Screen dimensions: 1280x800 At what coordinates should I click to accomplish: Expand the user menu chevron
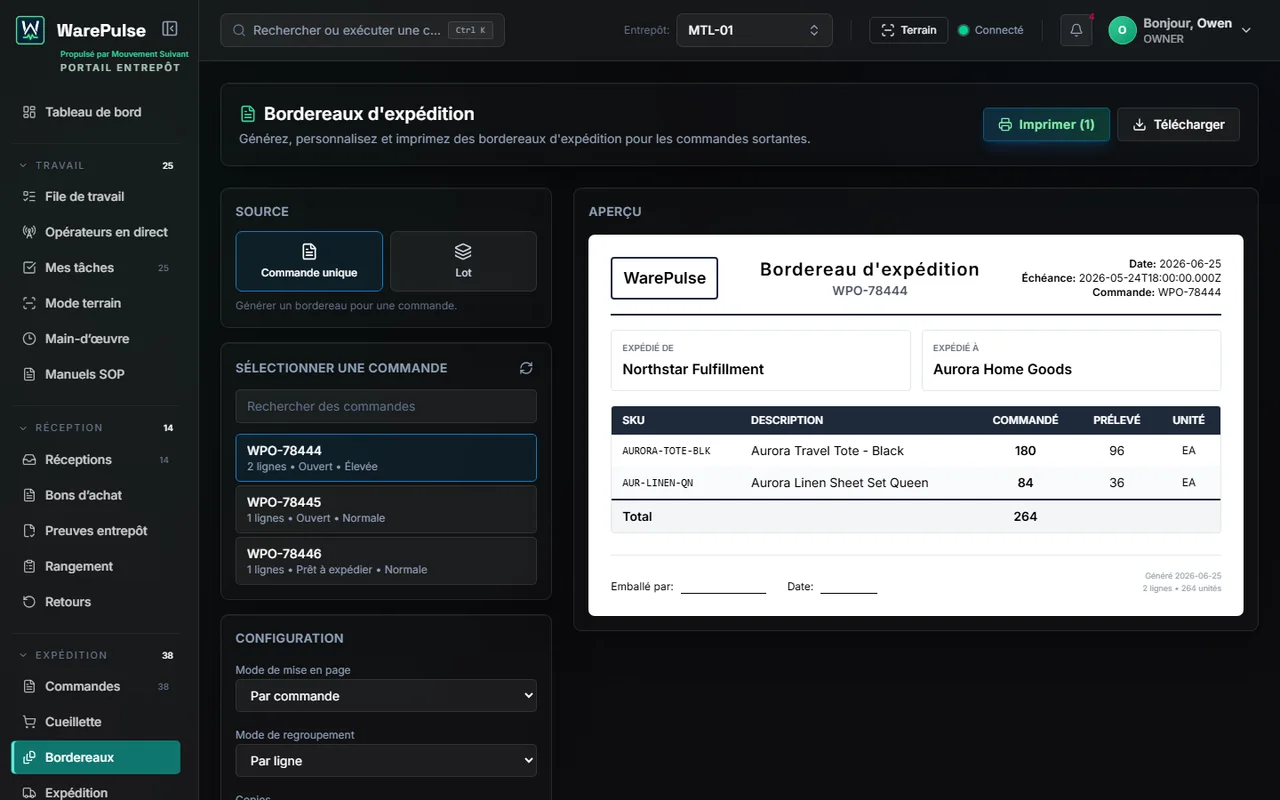tap(1246, 30)
